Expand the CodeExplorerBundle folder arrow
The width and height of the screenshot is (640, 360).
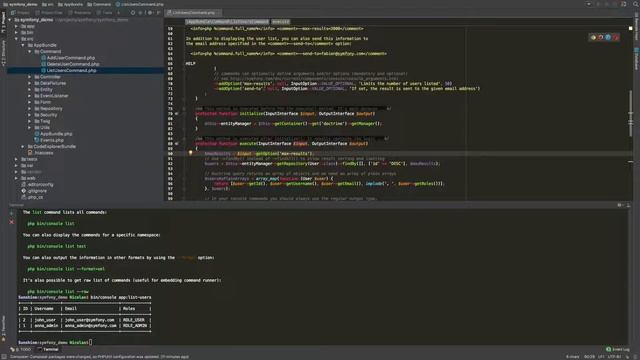pyautogui.click(x=23, y=147)
